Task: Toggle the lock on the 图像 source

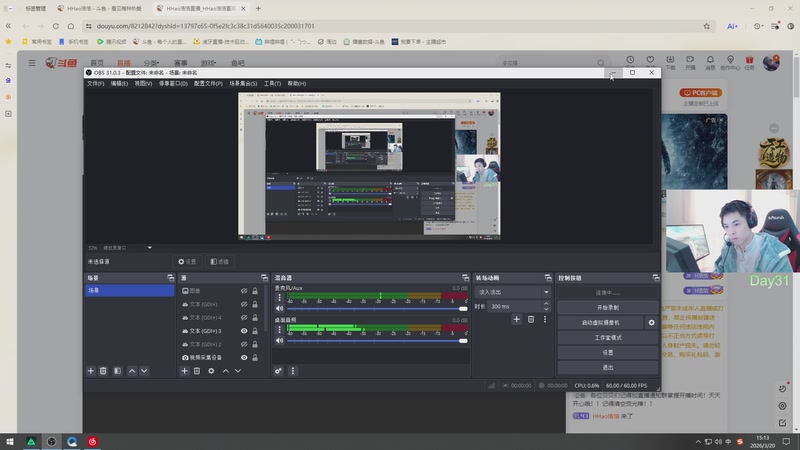Action: [x=257, y=291]
